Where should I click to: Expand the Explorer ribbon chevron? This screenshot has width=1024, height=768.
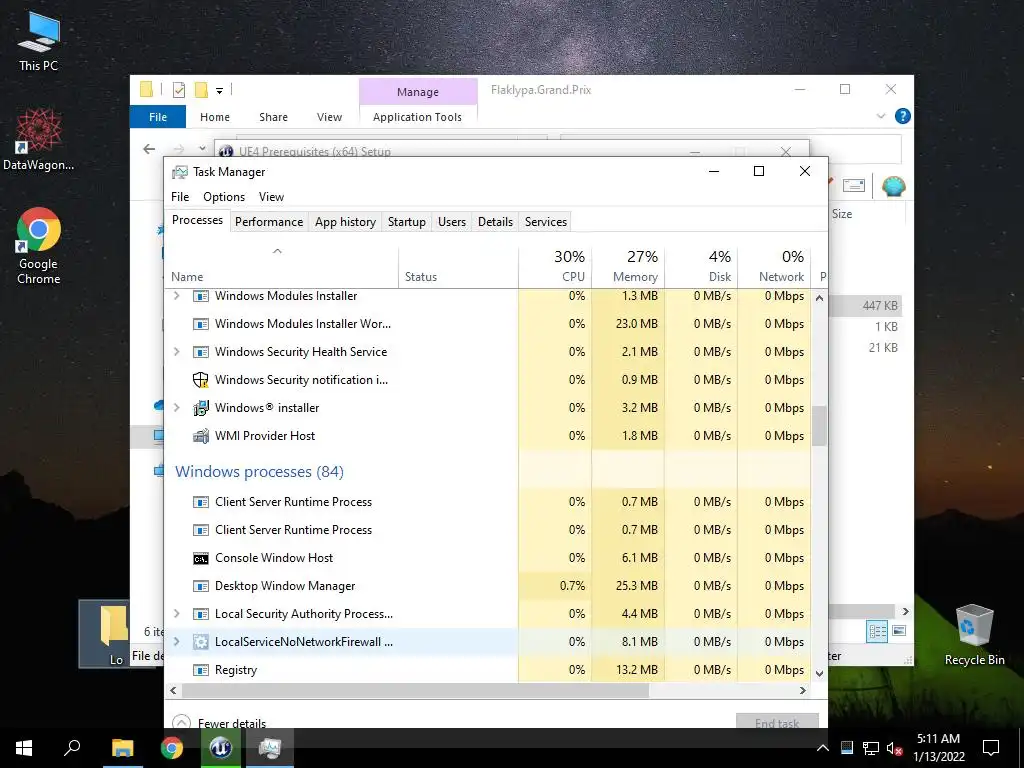coord(881,116)
